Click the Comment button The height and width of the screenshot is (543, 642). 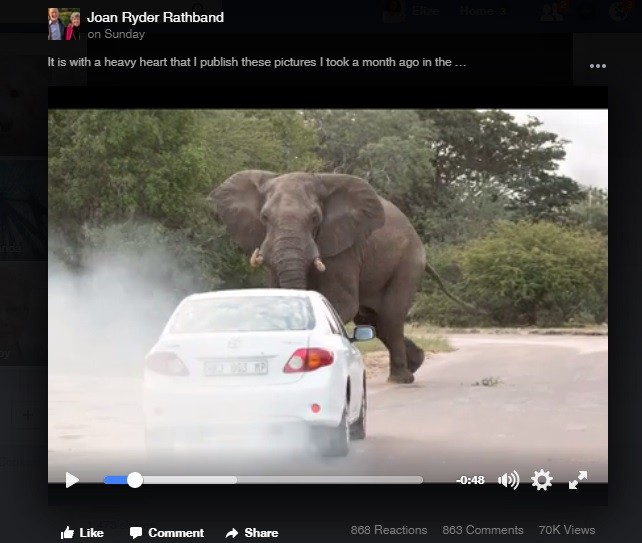tap(166, 532)
